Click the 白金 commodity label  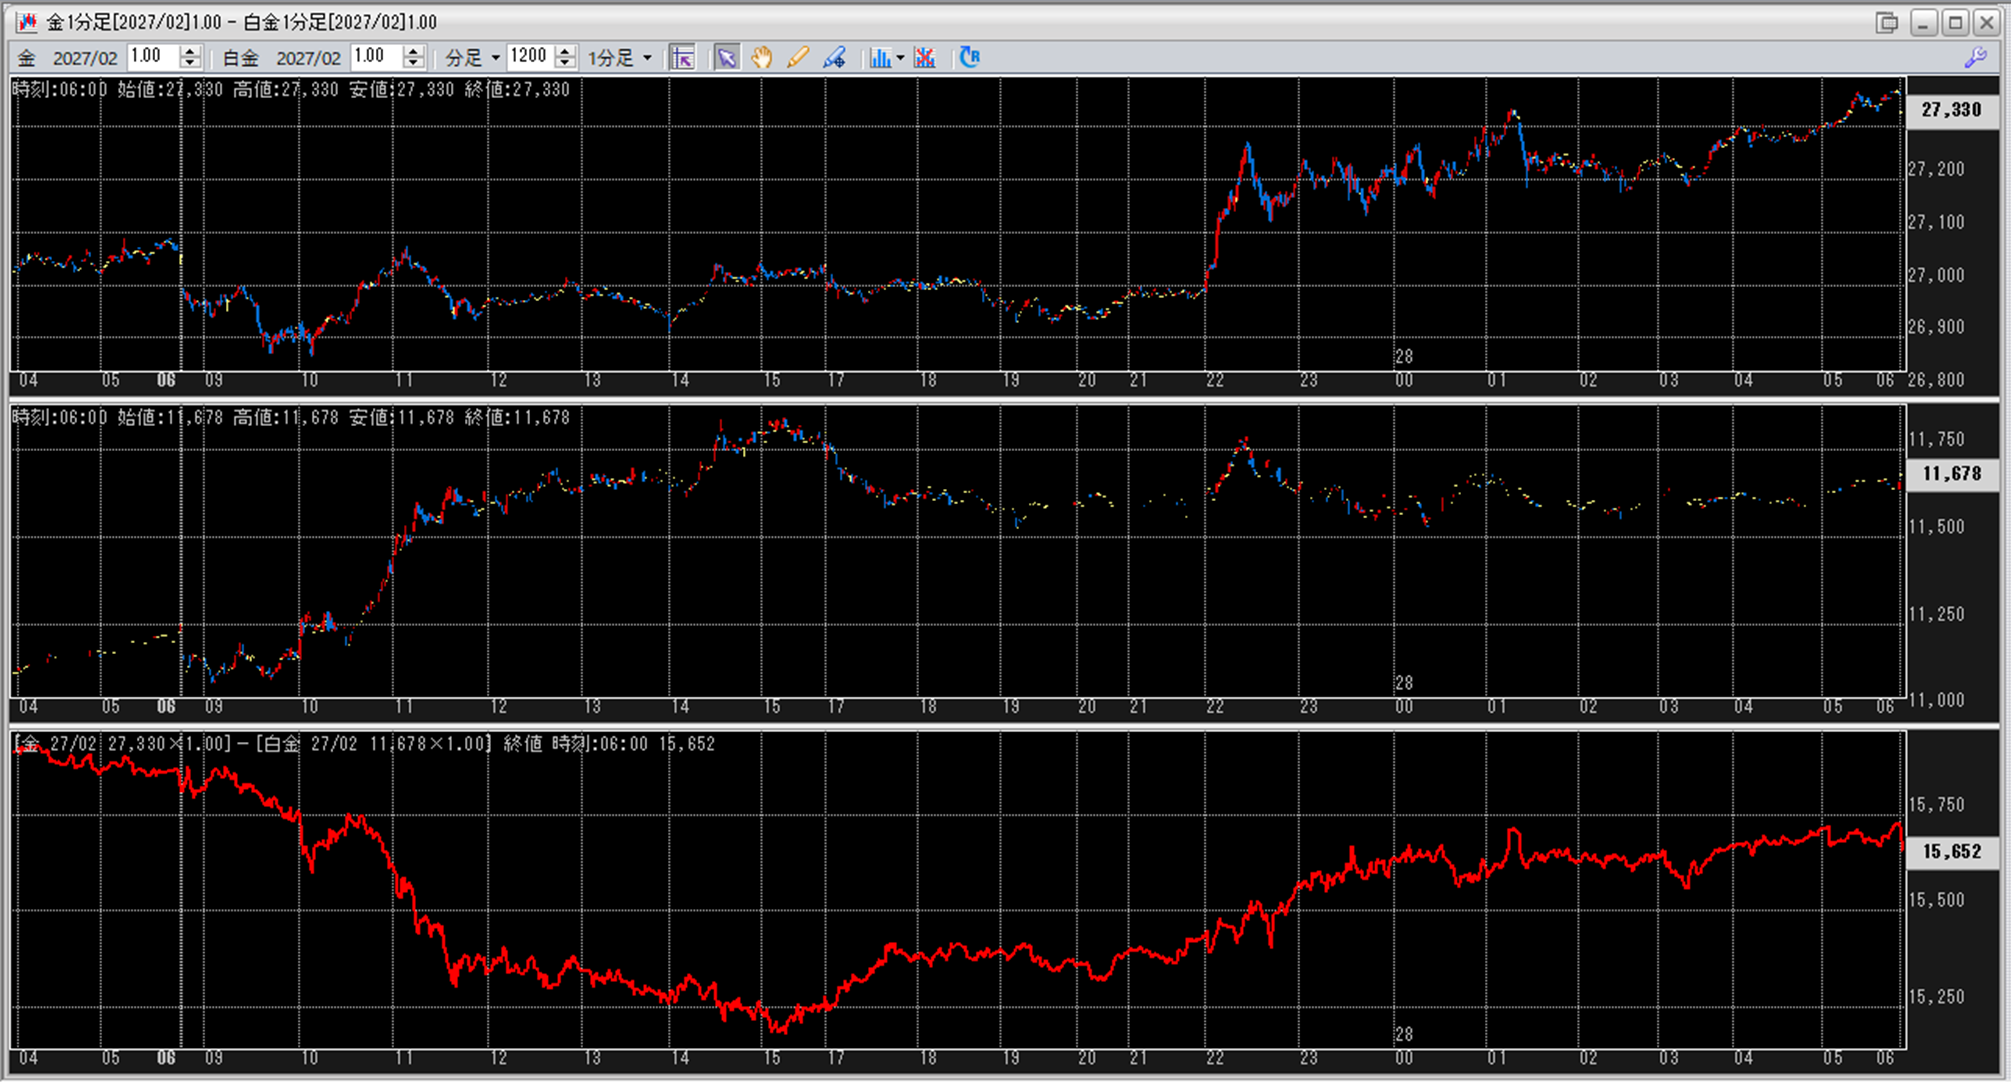click(x=240, y=58)
